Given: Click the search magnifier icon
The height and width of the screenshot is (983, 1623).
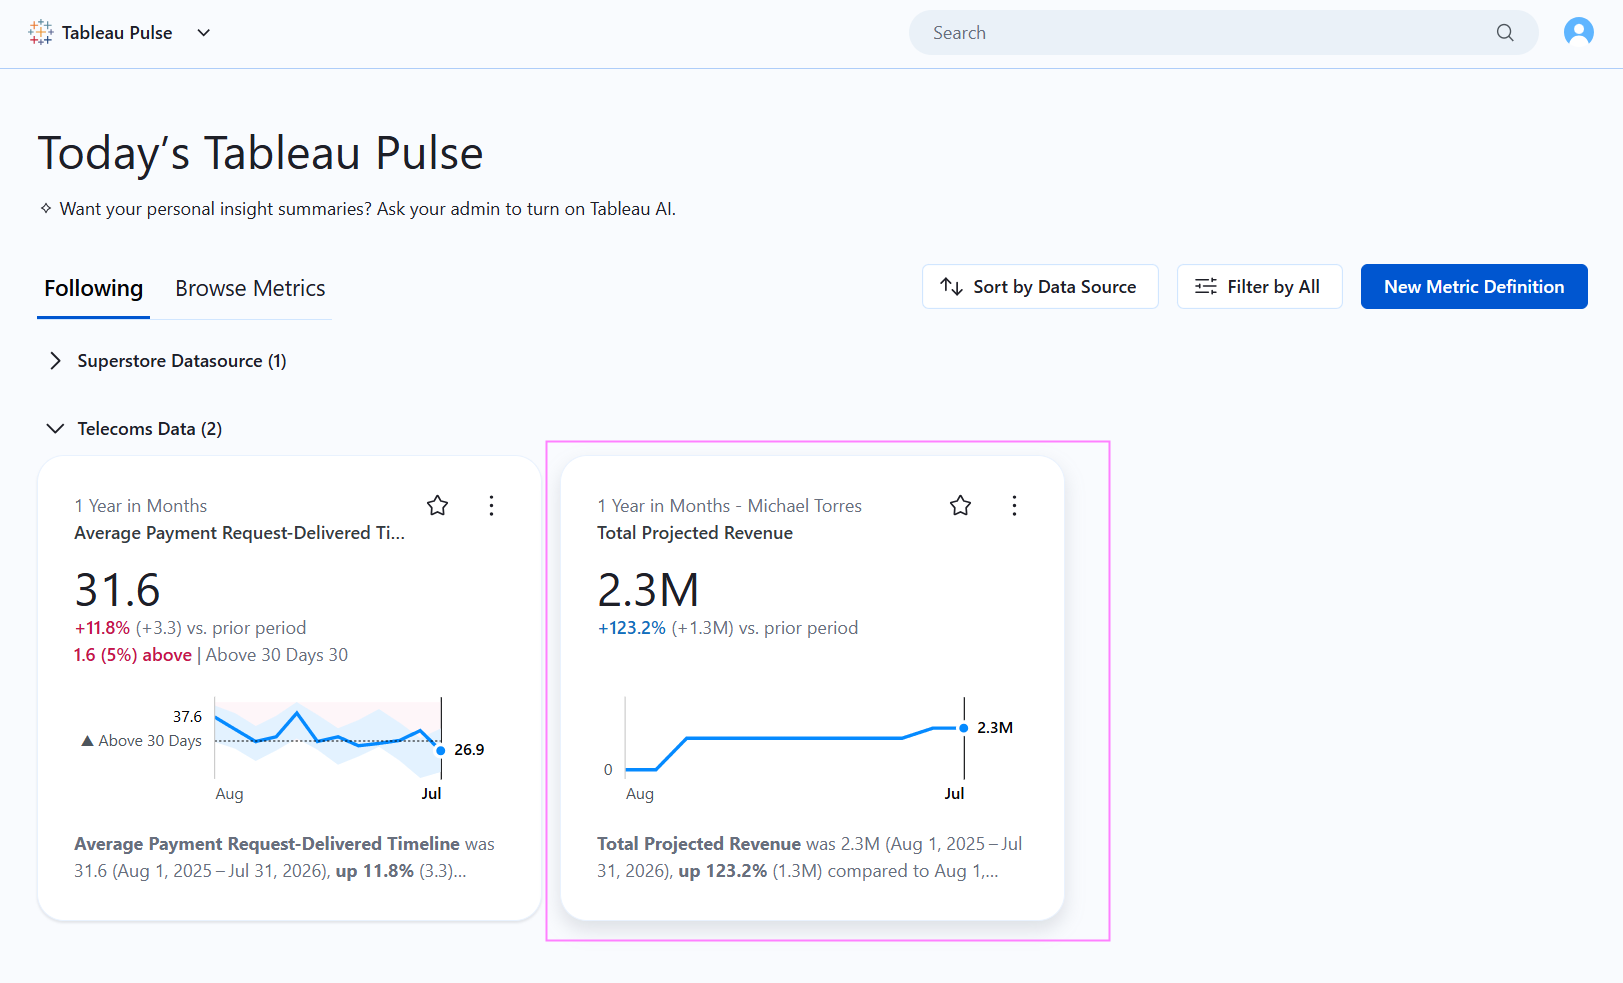Looking at the screenshot, I should click(x=1504, y=33).
